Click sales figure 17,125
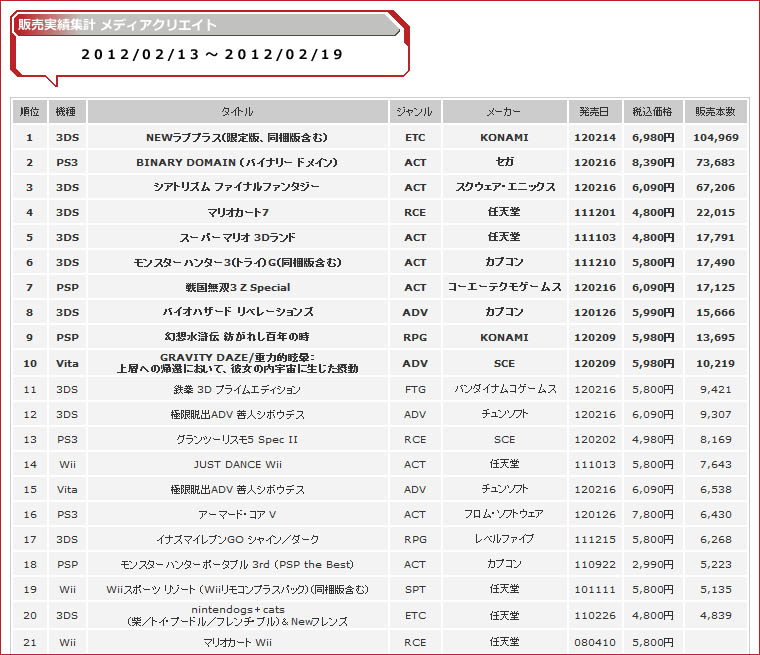This screenshot has width=760, height=655. (x=715, y=288)
